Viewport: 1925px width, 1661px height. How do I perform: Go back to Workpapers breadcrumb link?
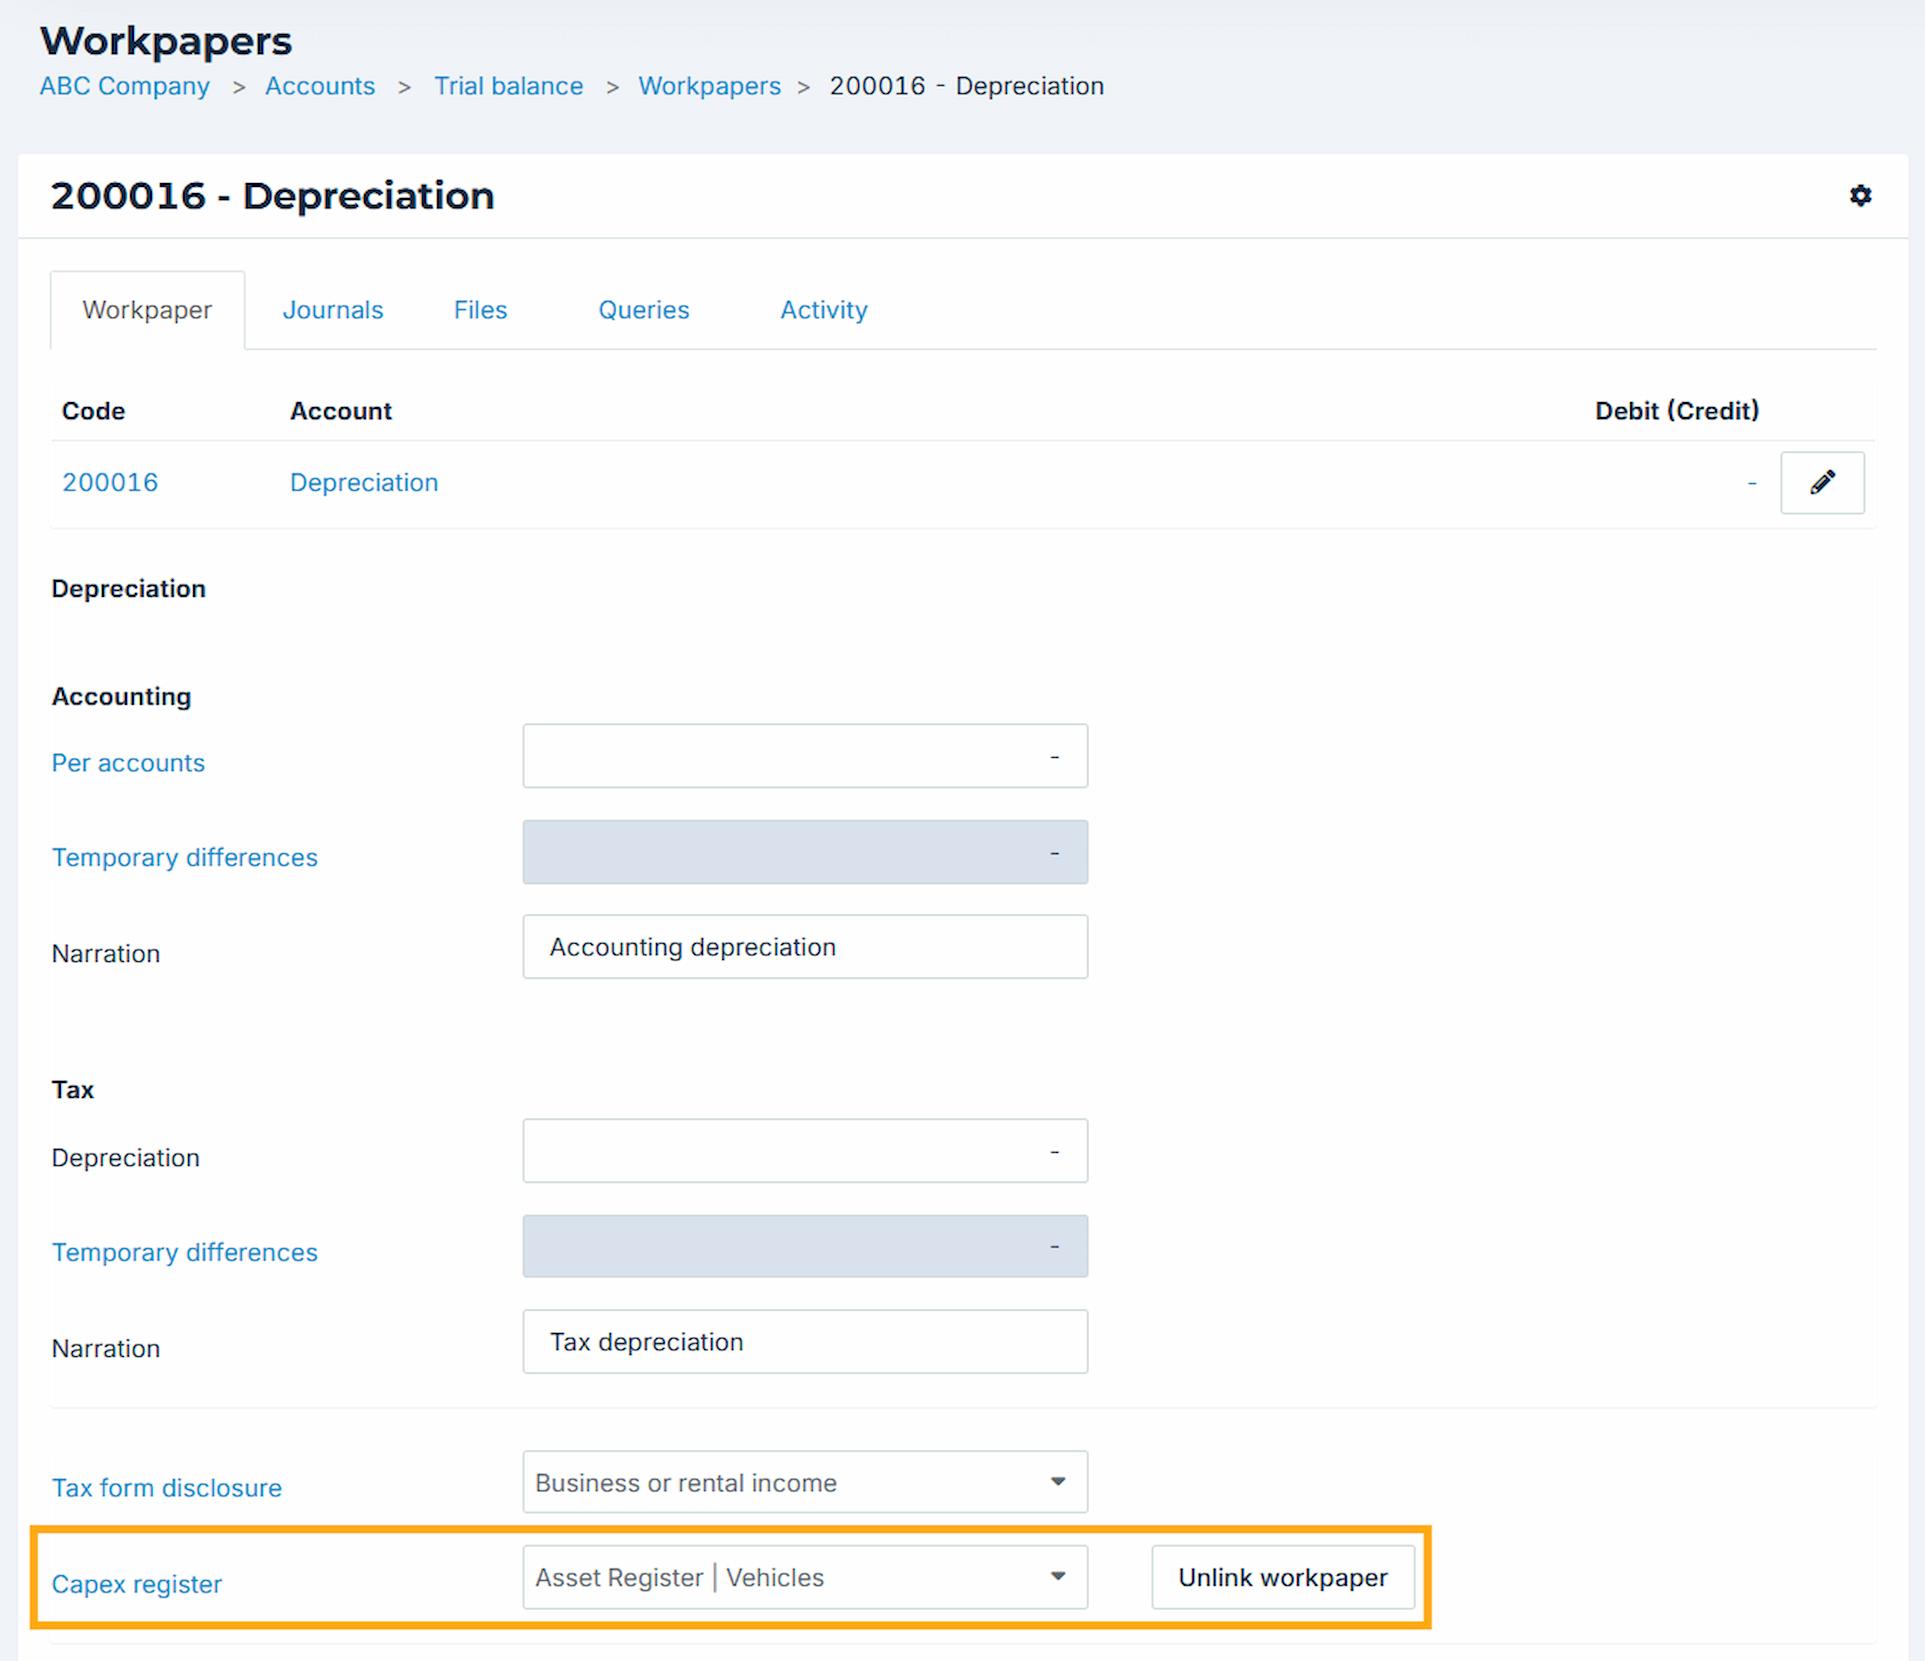(709, 86)
